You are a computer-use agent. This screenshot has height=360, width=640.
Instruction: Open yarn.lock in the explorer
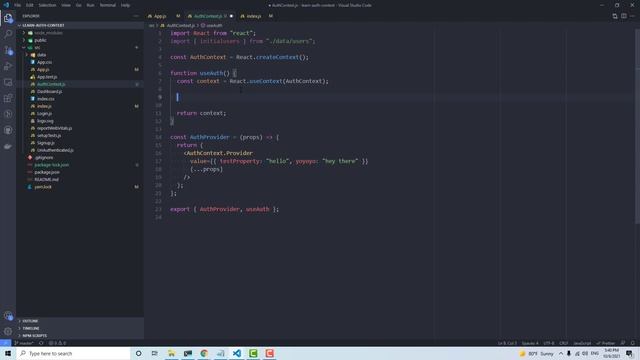click(x=43, y=187)
